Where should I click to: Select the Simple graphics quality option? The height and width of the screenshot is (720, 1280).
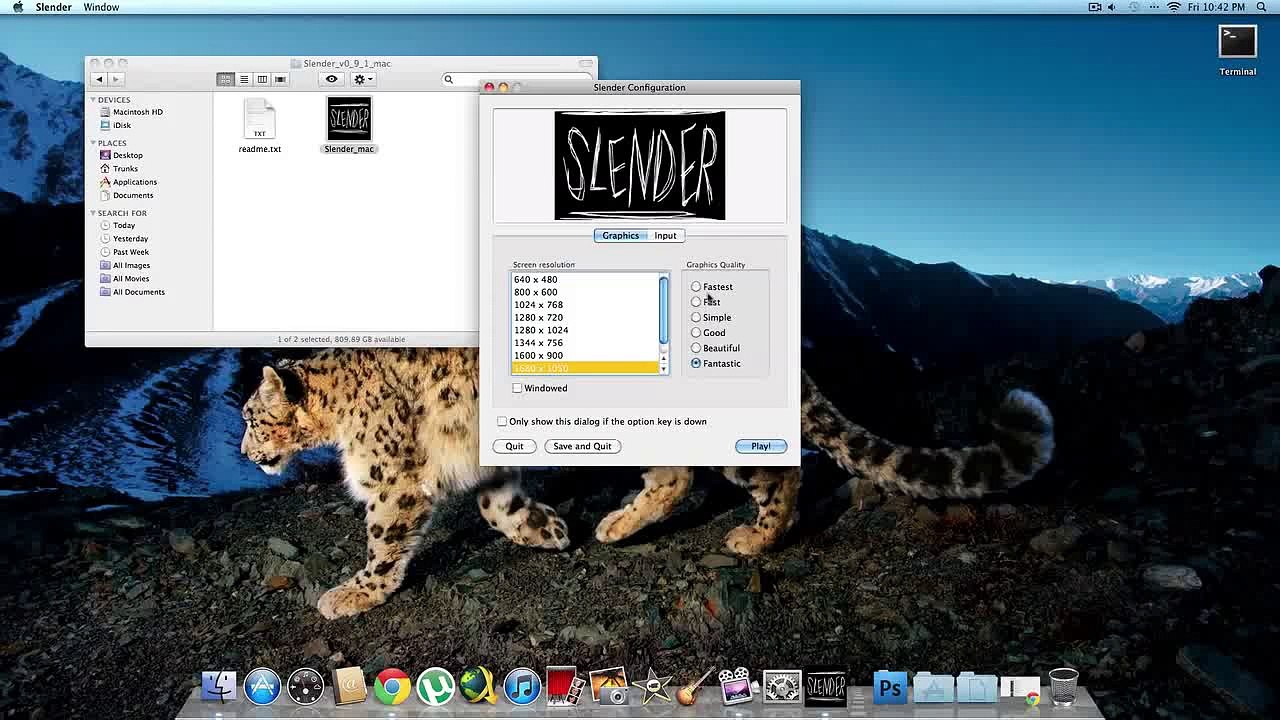tap(711, 318)
